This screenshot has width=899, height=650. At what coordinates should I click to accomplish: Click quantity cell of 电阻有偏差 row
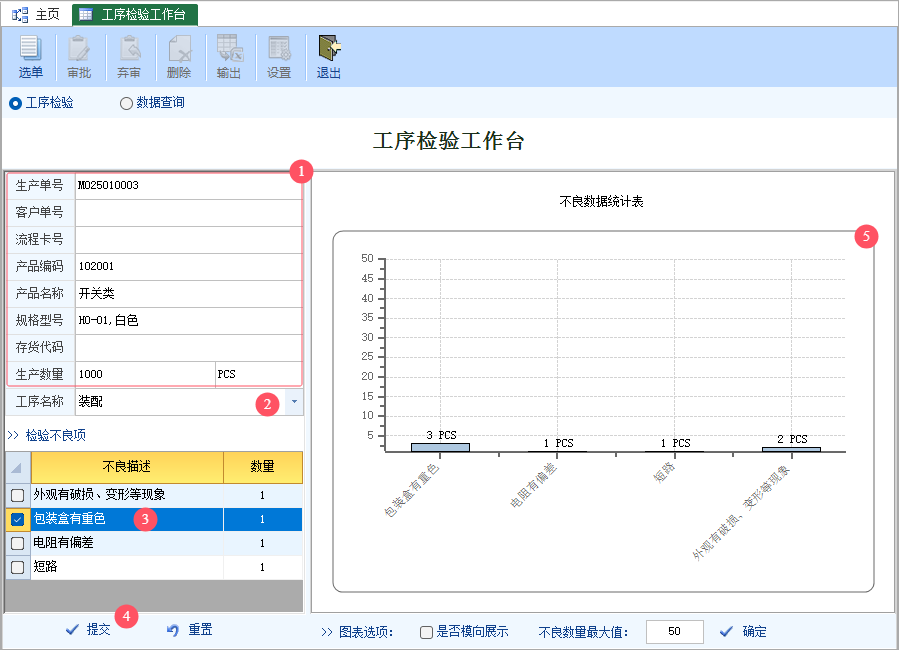tap(263, 543)
